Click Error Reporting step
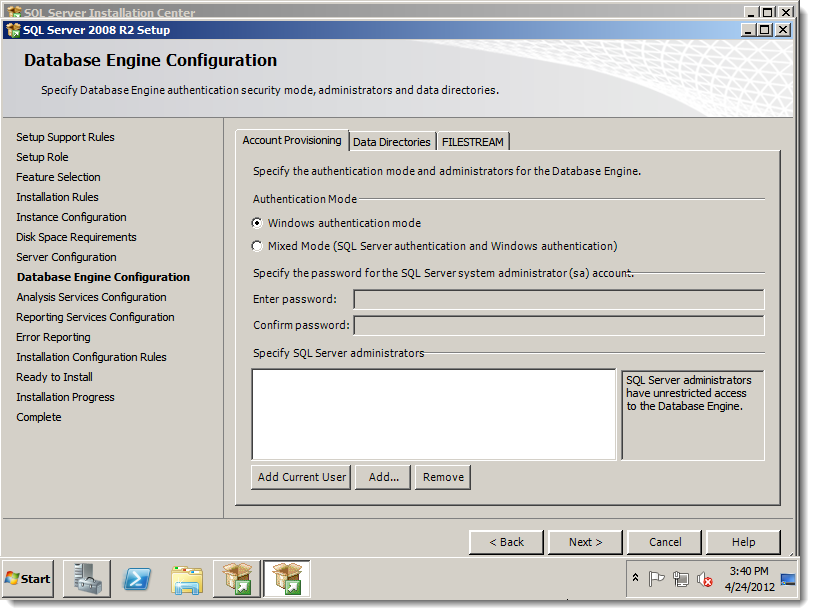The height and width of the screenshot is (615, 815). [x=54, y=337]
